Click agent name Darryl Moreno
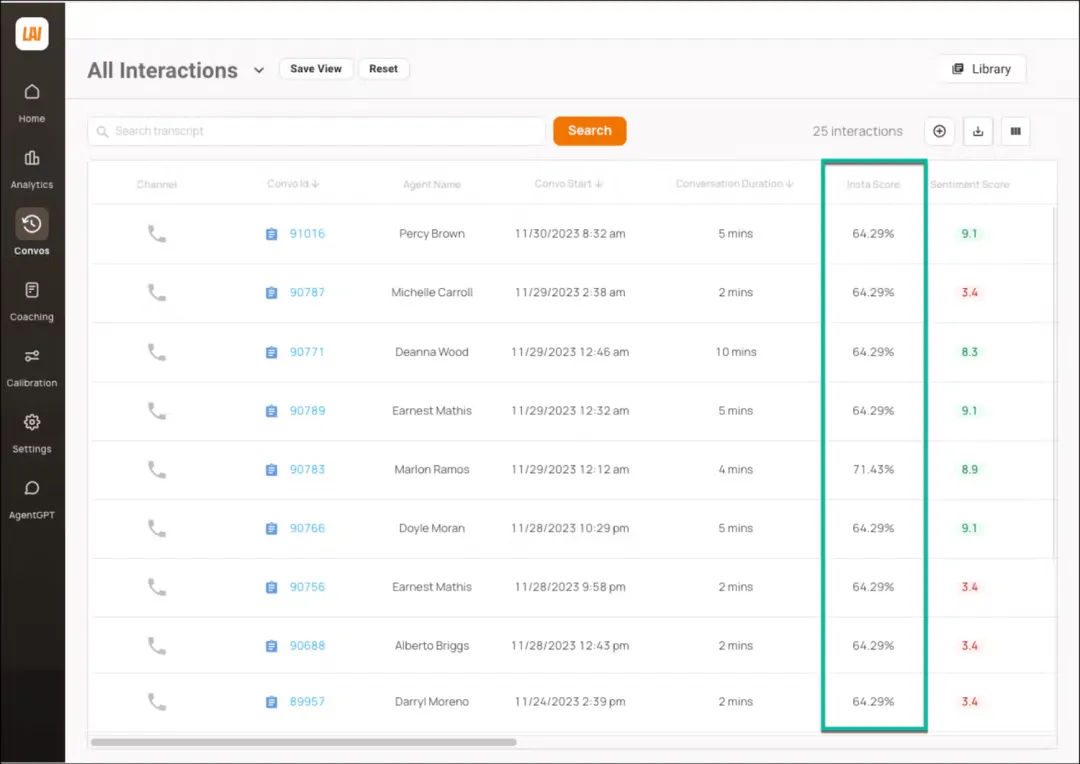Viewport: 1080px width, 764px height. [x=432, y=701]
